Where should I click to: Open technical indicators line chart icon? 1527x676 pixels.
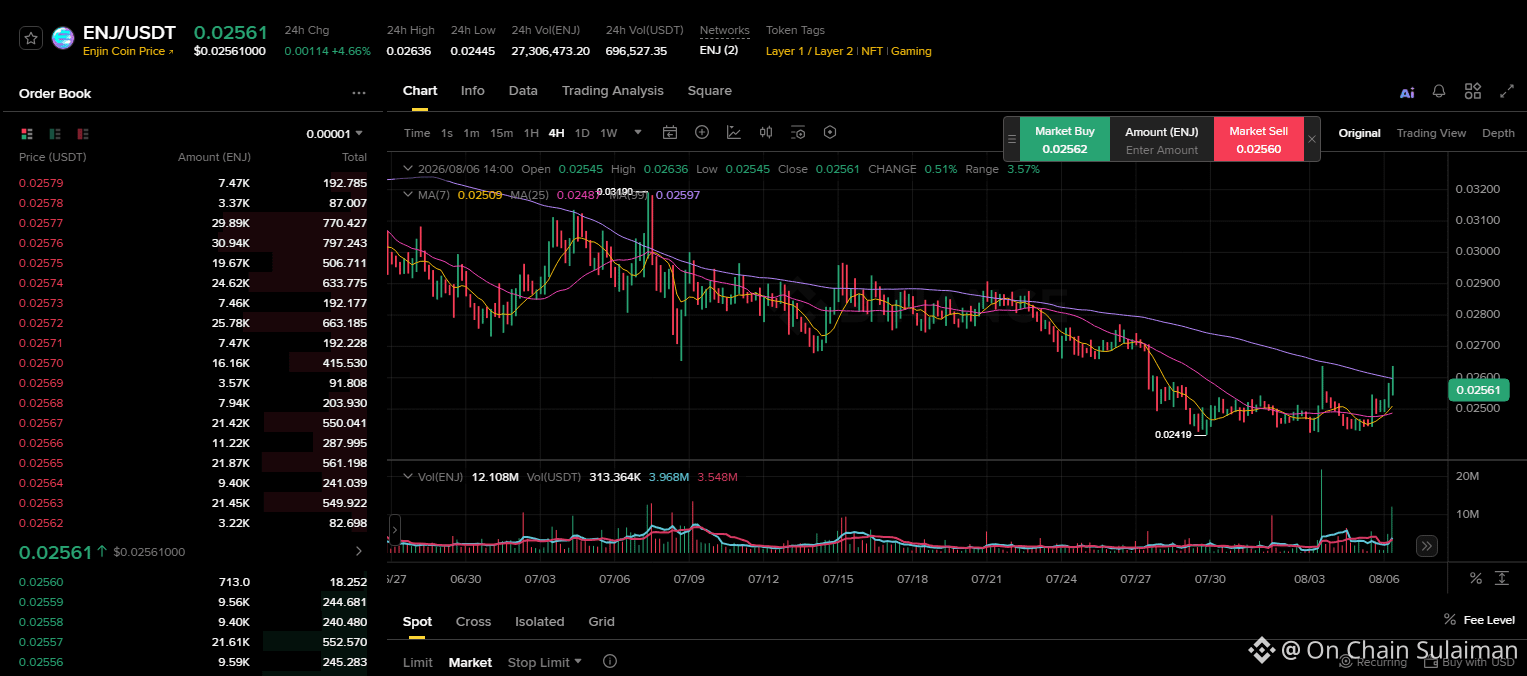pos(734,132)
